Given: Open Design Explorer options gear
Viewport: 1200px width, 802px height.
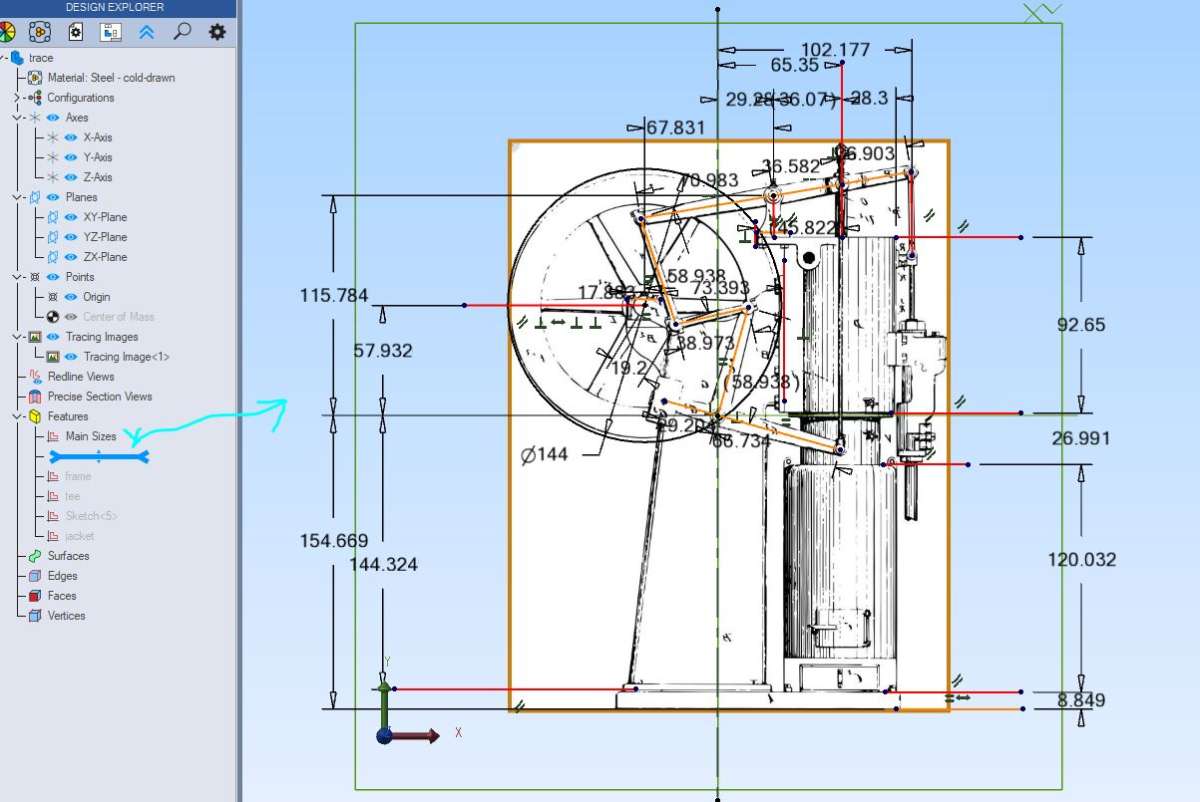Looking at the screenshot, I should (217, 32).
